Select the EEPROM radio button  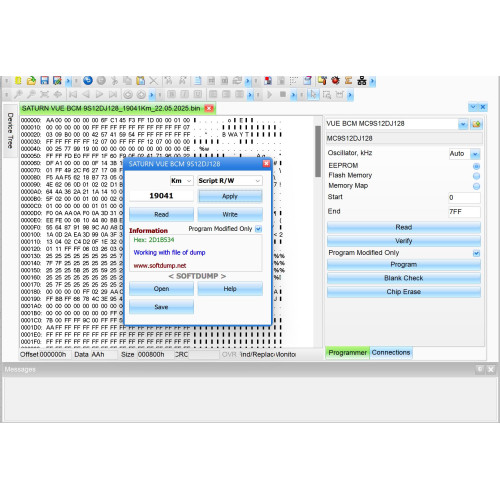point(476,166)
